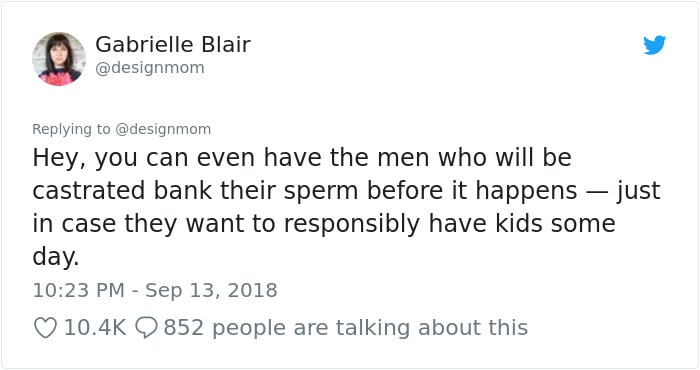This screenshot has width=700, height=370.
Task: Like the tweet with the heart icon
Action: 46,328
